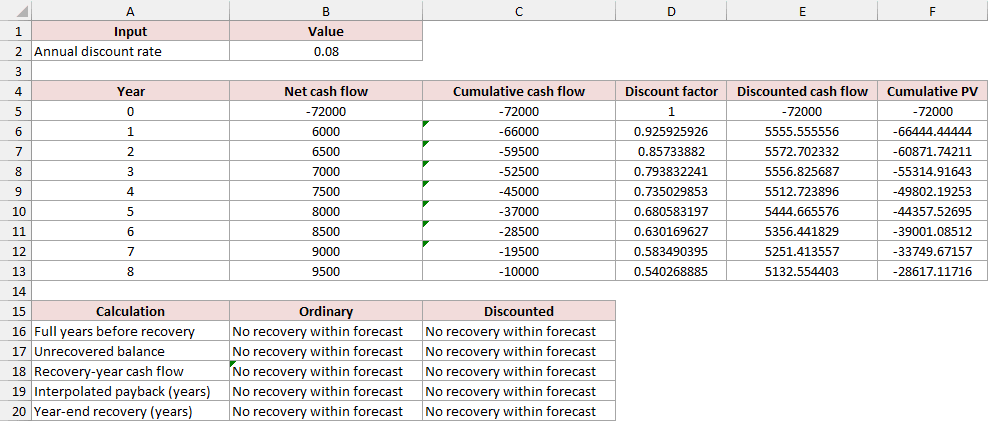Click the "Calculation" header cell
This screenshot has height=421, width=988.
coord(130,311)
